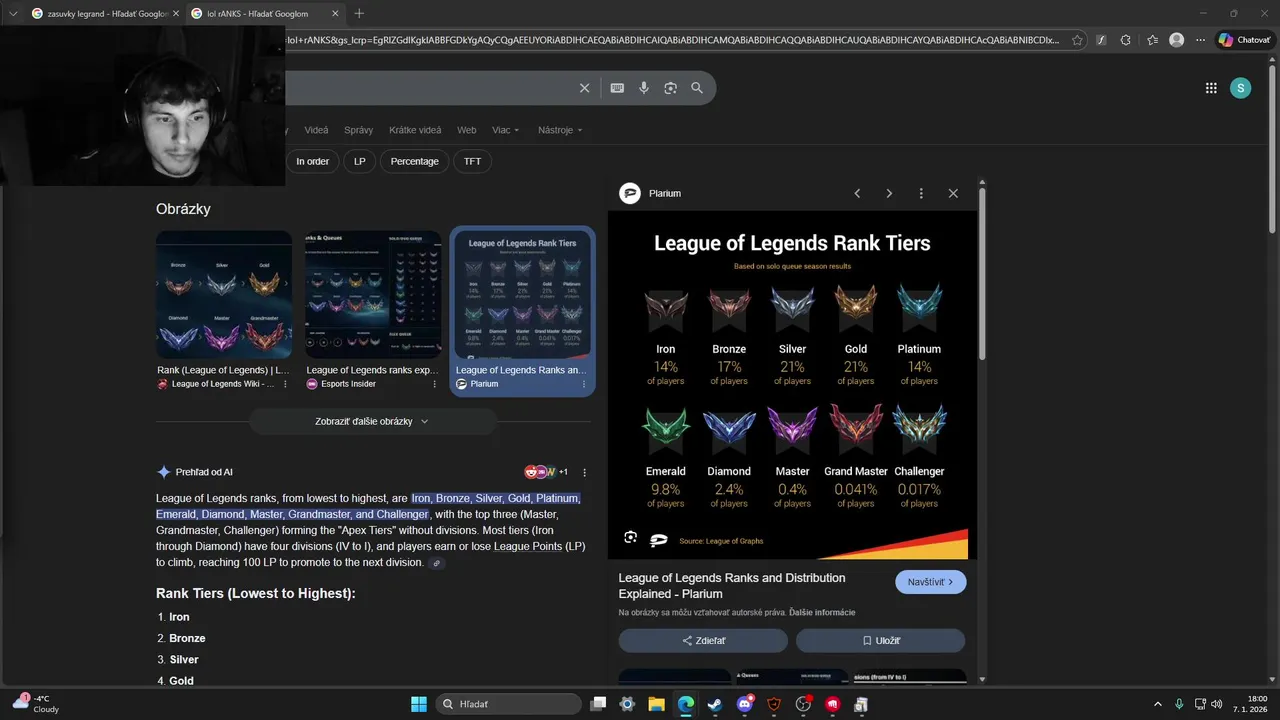This screenshot has height=720, width=1280.
Task: Show previous image in Plarium preview
Action: [x=857, y=193]
